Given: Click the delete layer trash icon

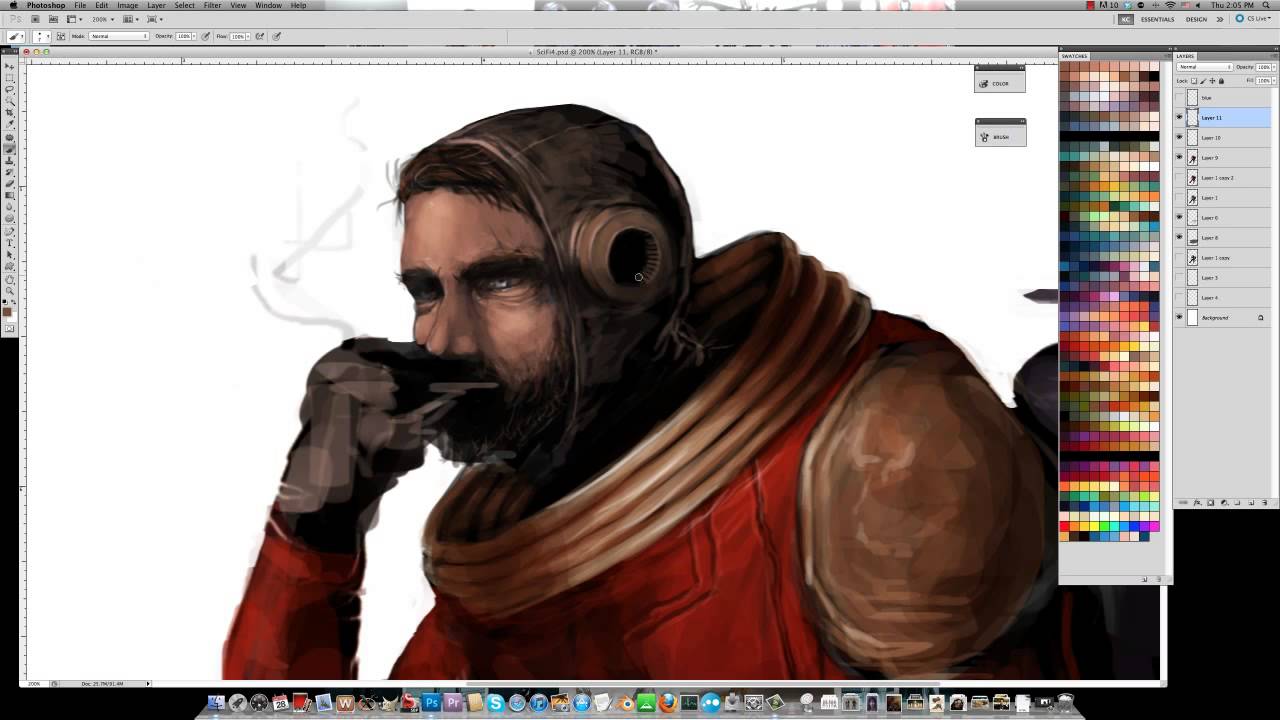Looking at the screenshot, I should tap(1265, 502).
